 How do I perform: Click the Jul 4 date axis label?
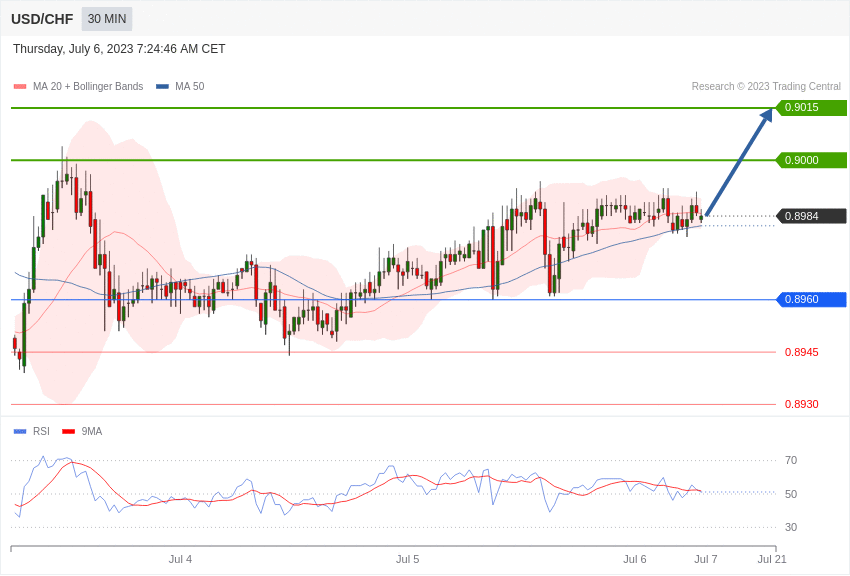180,559
